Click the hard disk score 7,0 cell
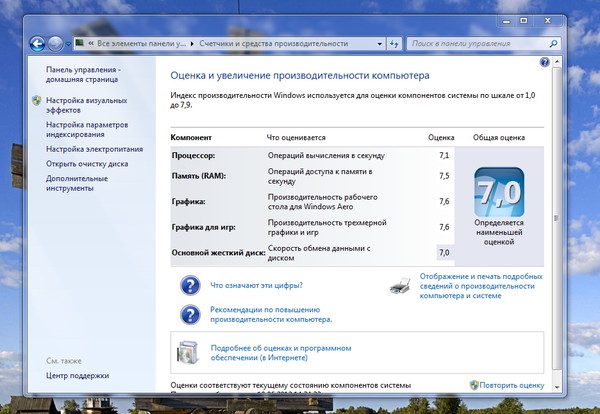600x414 pixels. 445,253
